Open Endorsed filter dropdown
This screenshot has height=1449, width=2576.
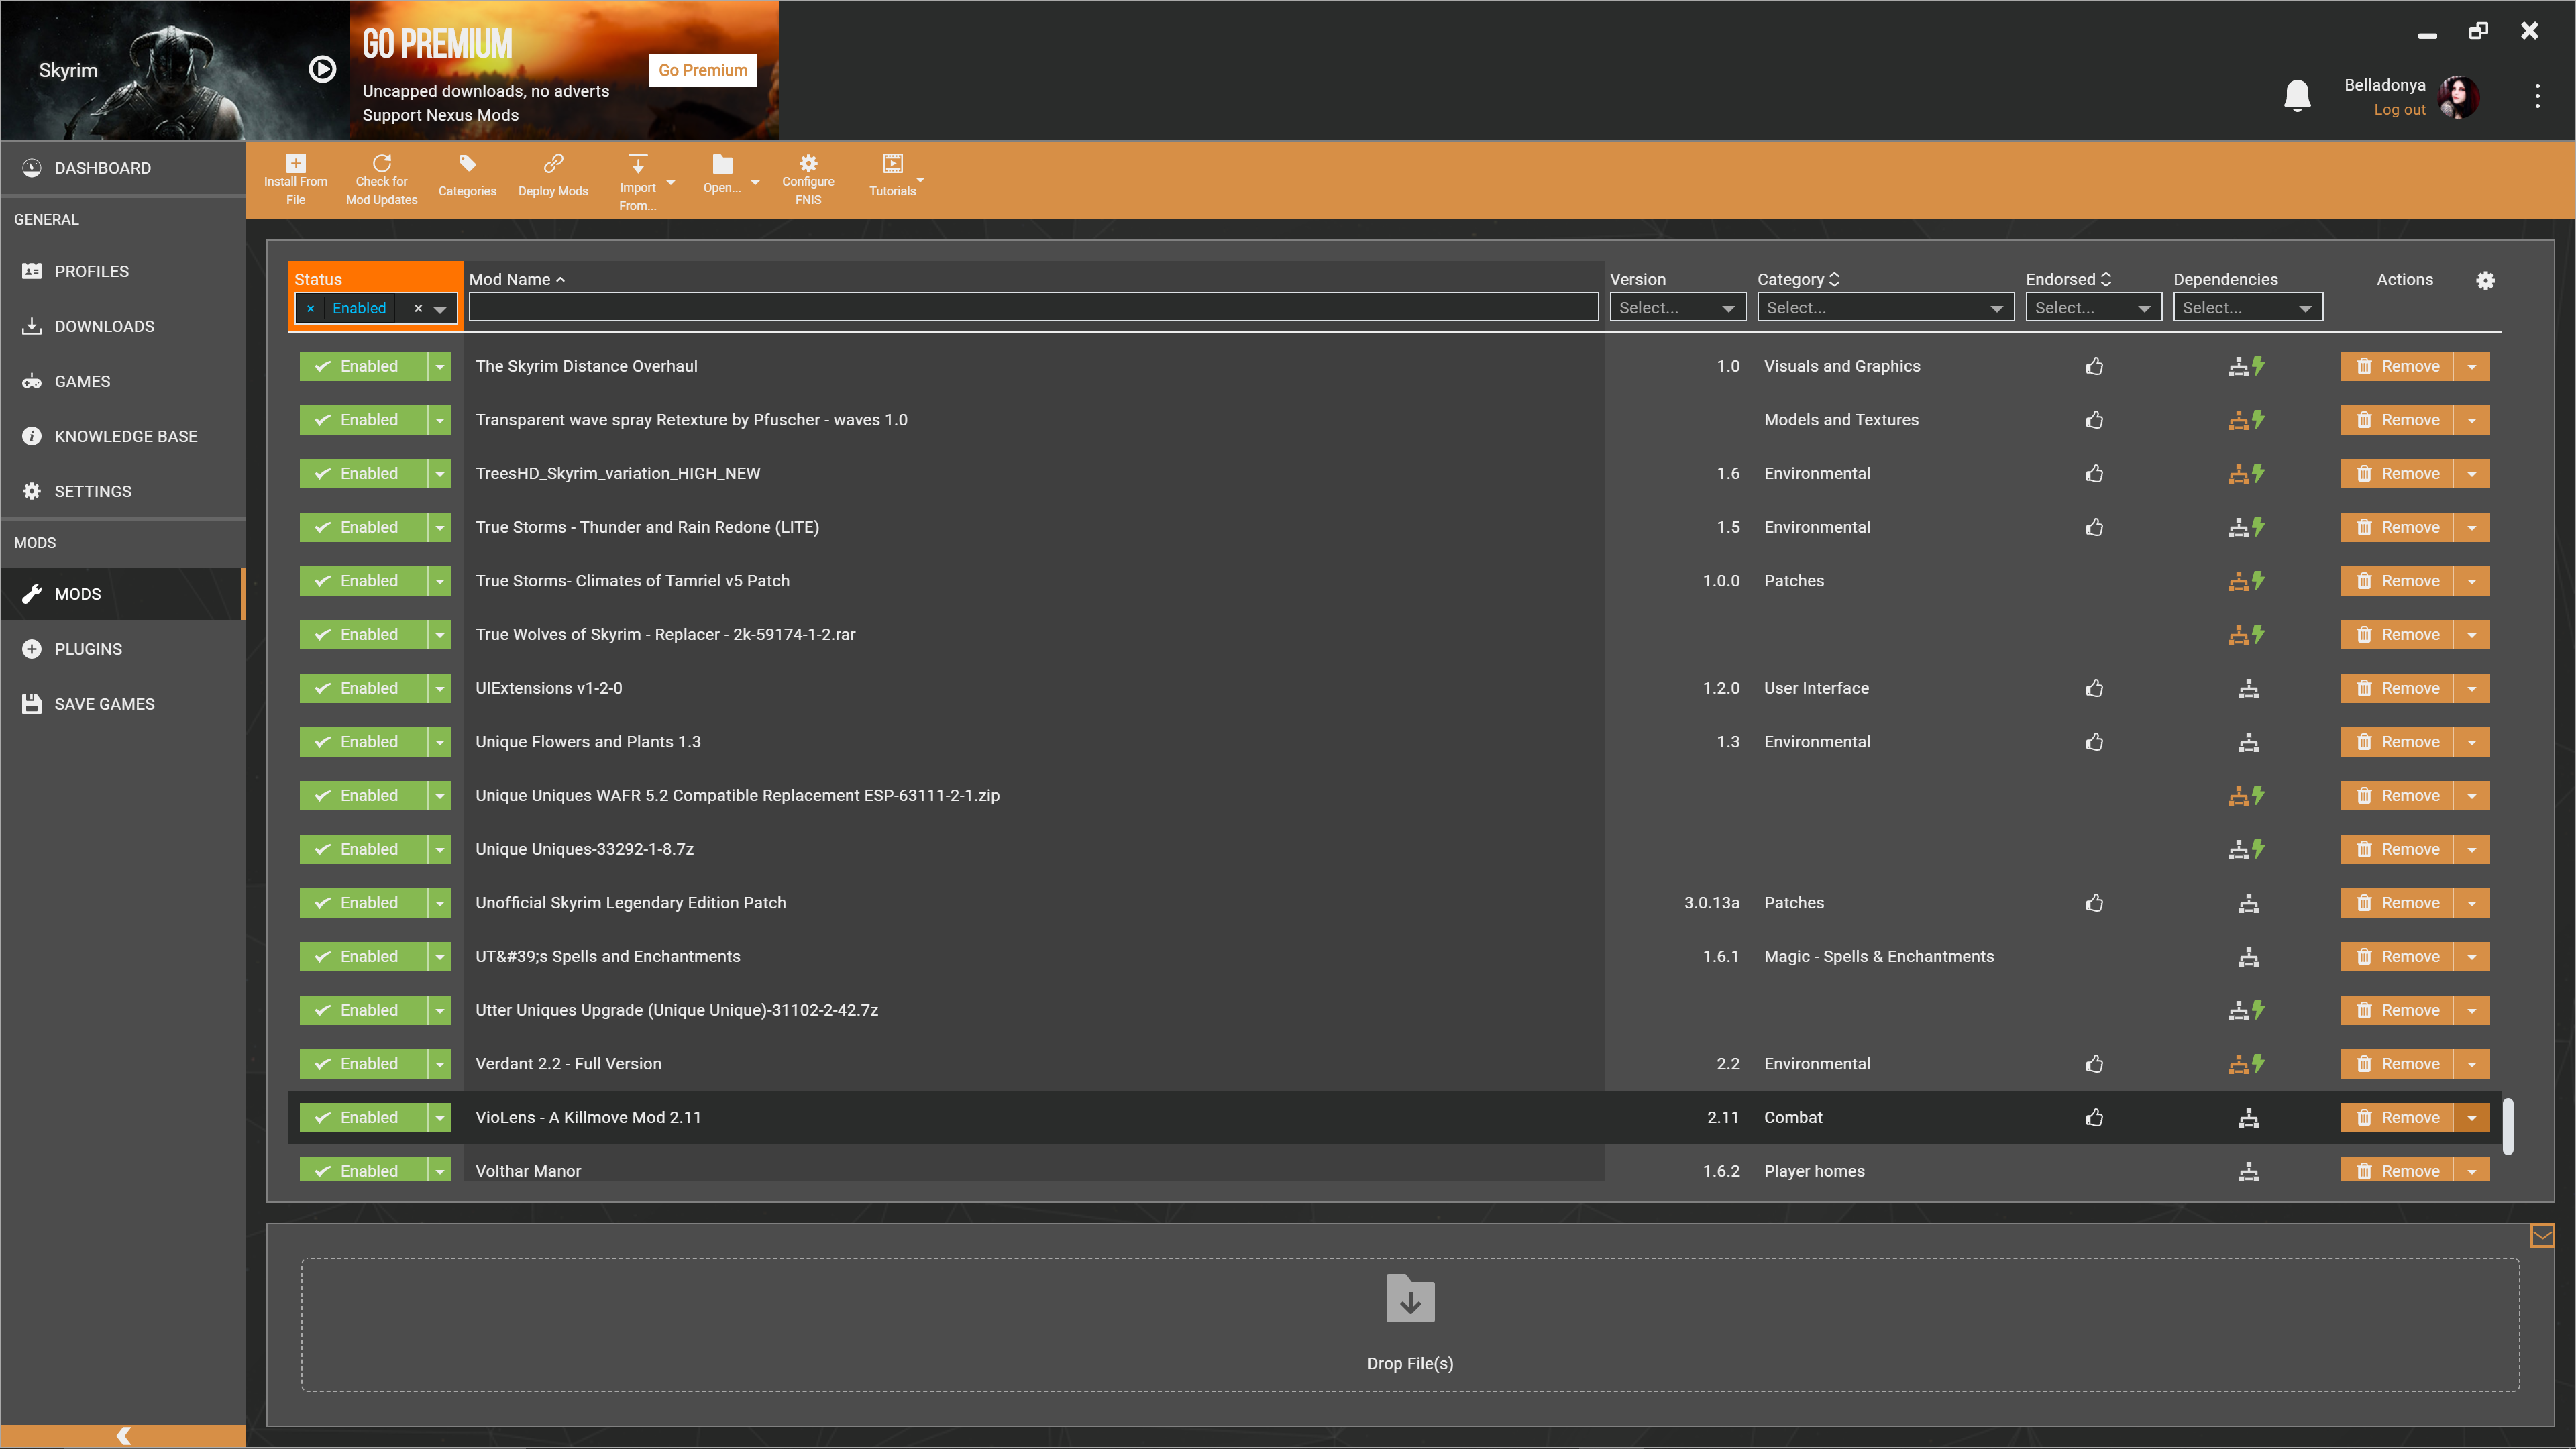point(2093,308)
